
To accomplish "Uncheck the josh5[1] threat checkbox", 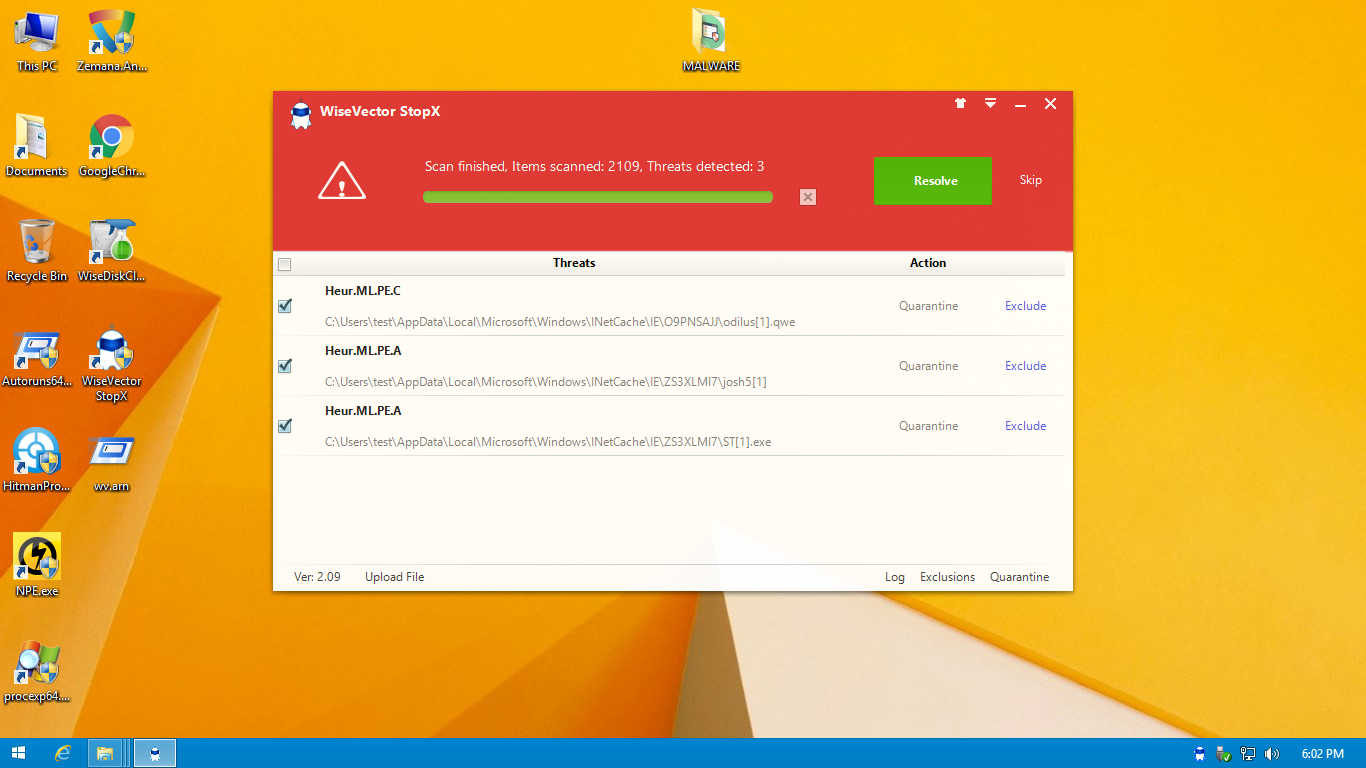I will [285, 366].
